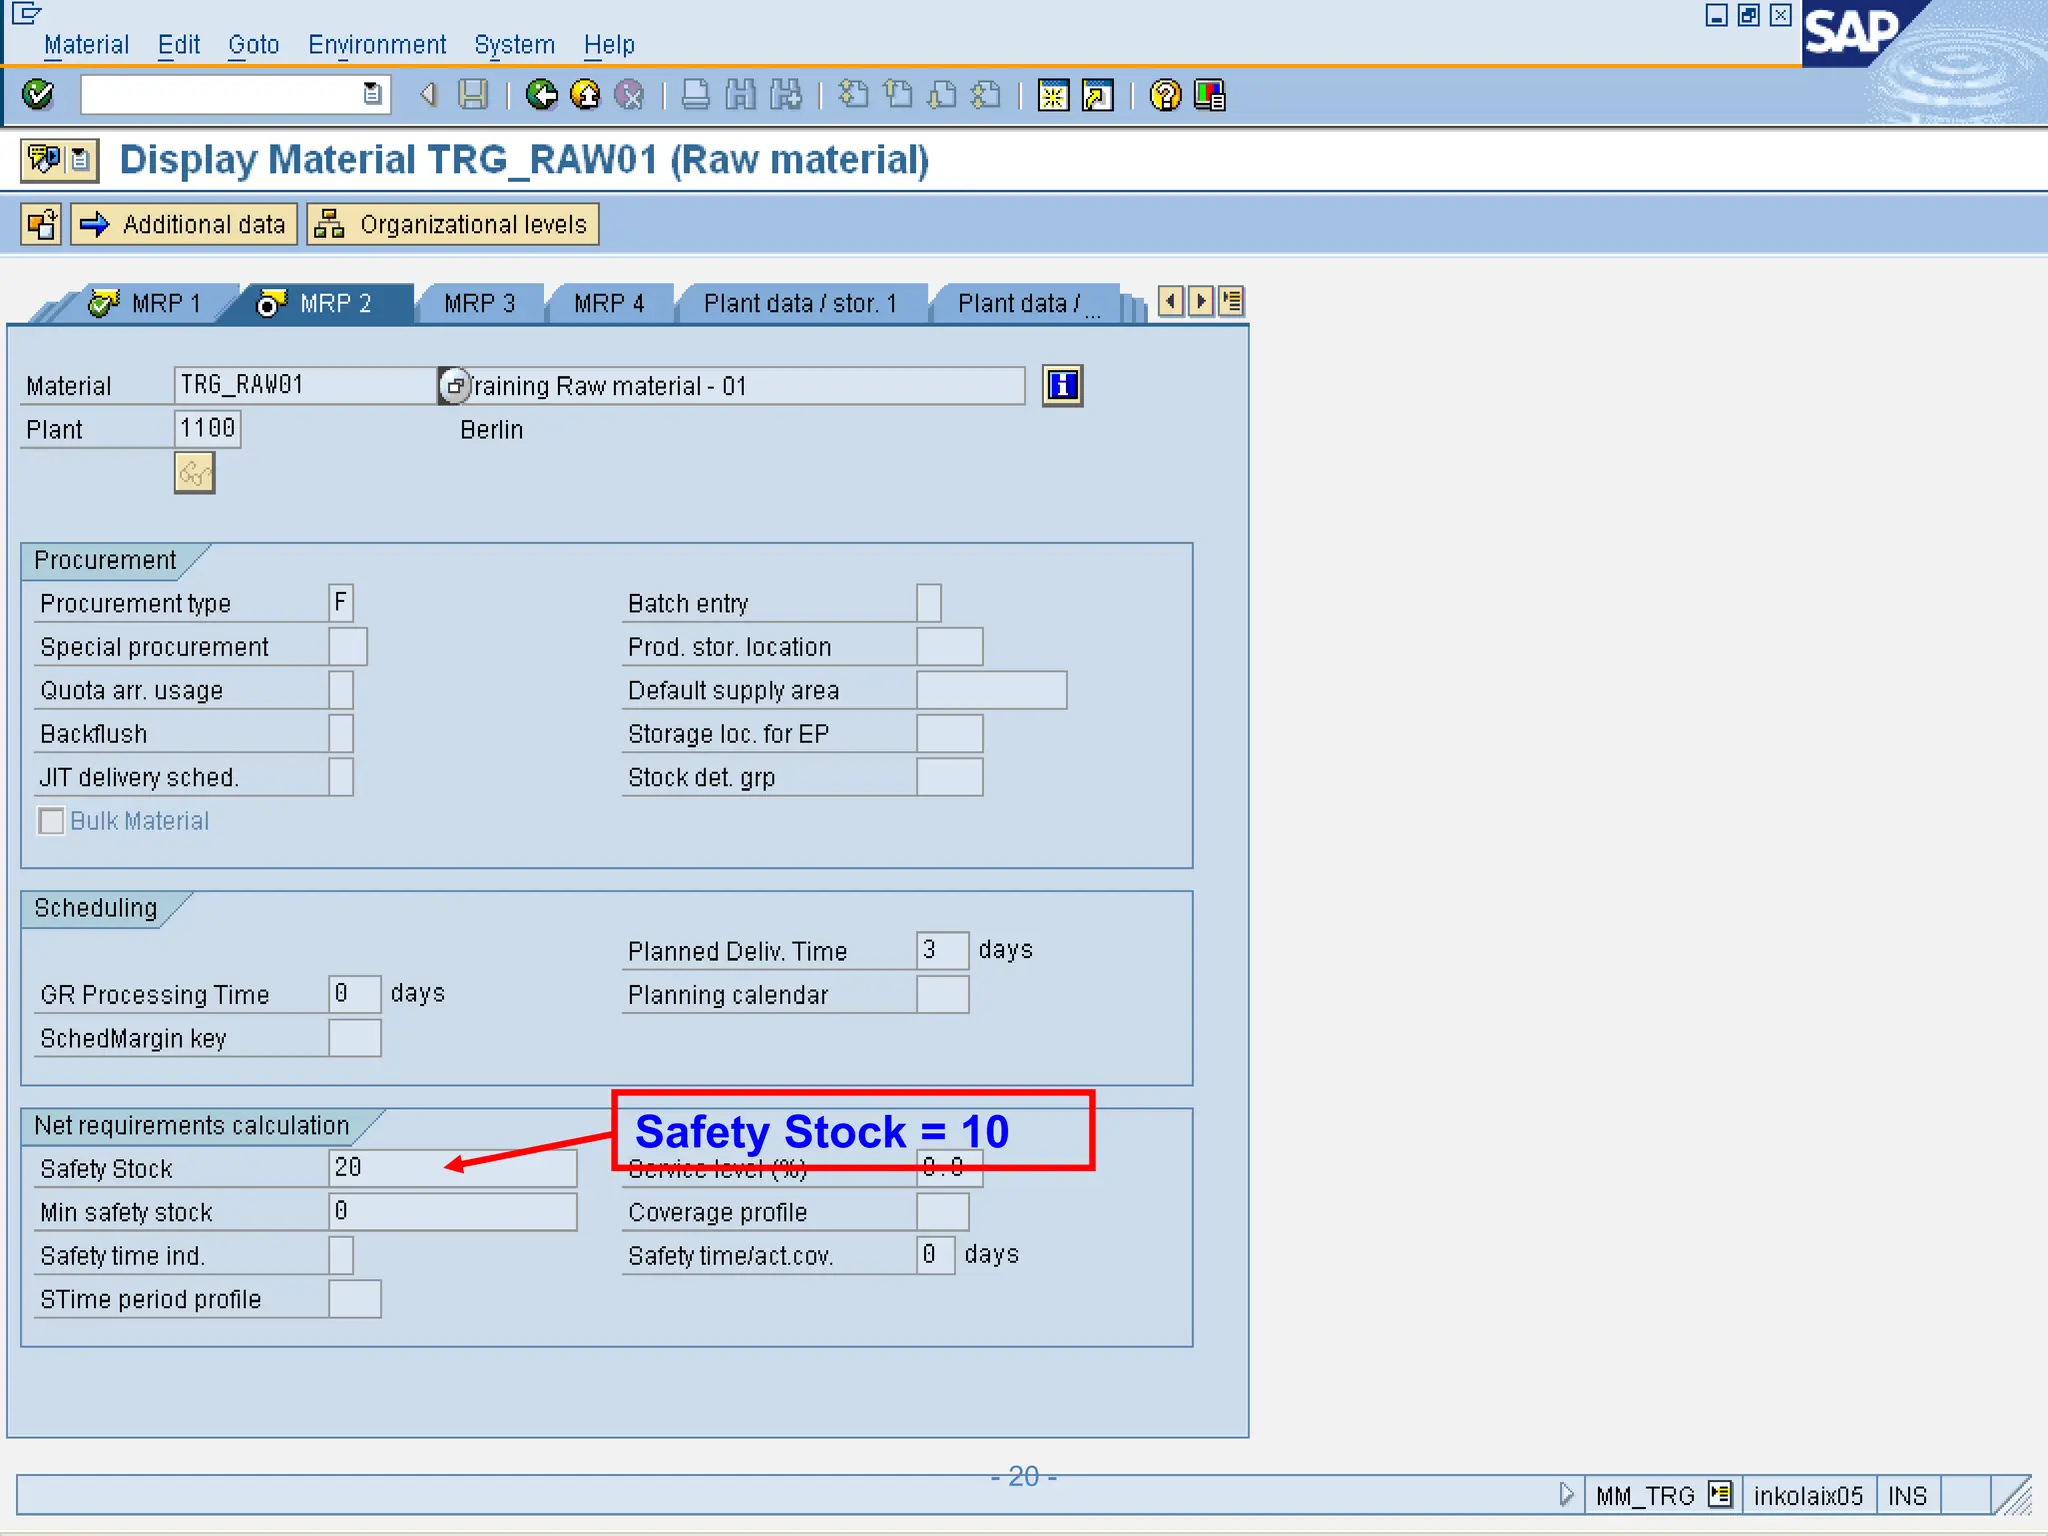Open the command field dropdown history
This screenshot has height=1536, width=2048.
(x=372, y=95)
